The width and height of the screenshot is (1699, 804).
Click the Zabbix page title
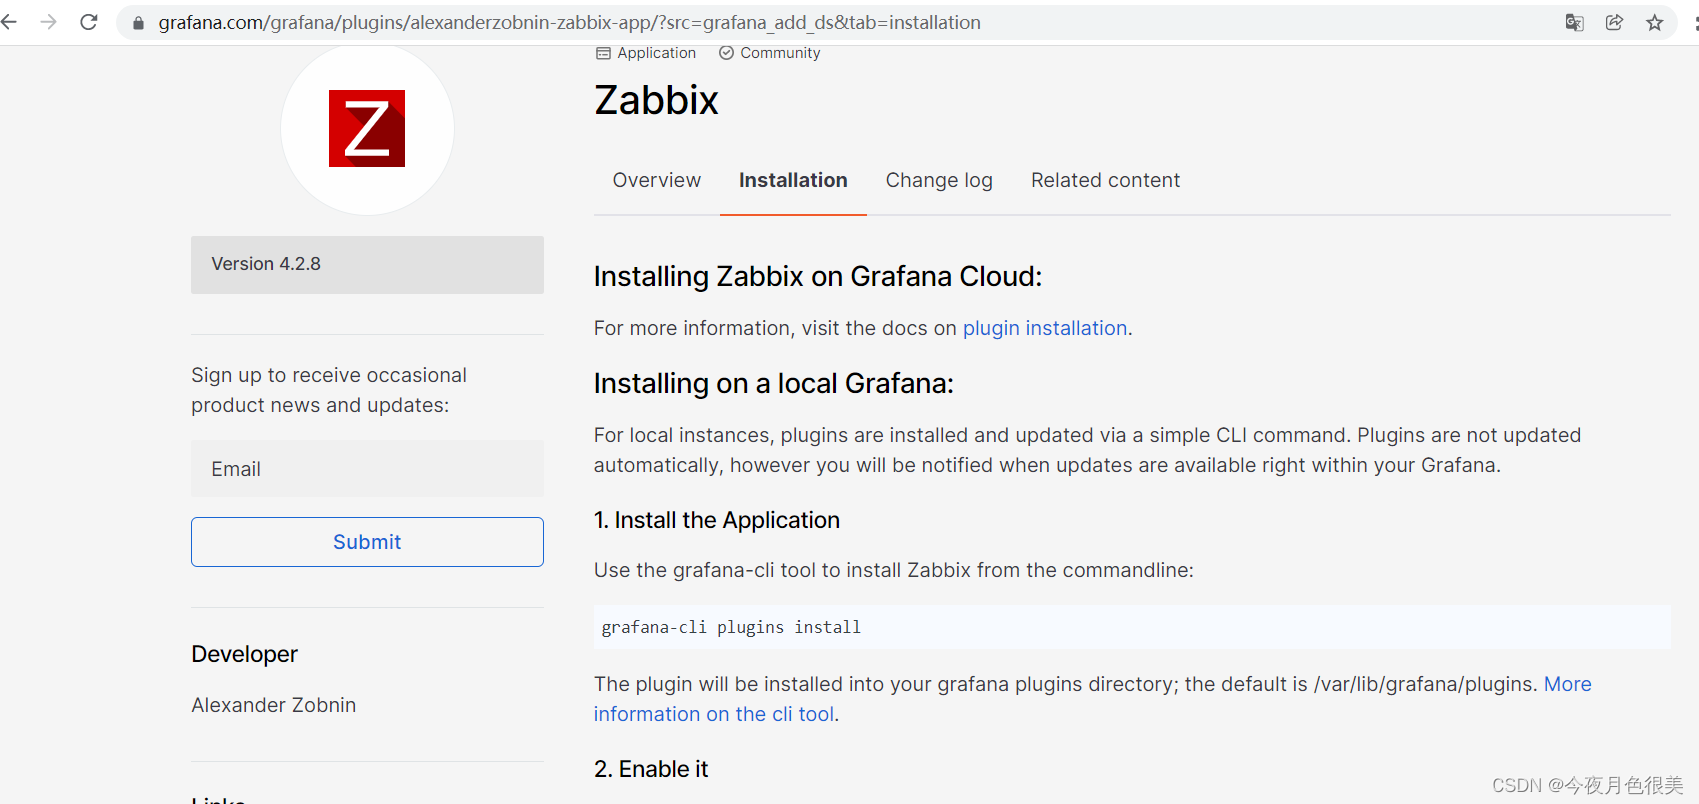[656, 100]
